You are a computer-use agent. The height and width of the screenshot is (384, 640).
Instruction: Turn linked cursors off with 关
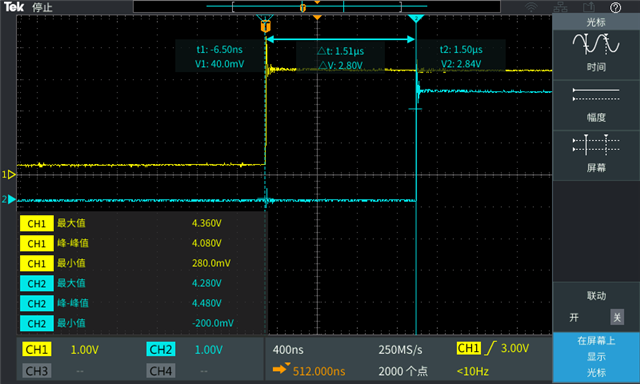(x=617, y=317)
